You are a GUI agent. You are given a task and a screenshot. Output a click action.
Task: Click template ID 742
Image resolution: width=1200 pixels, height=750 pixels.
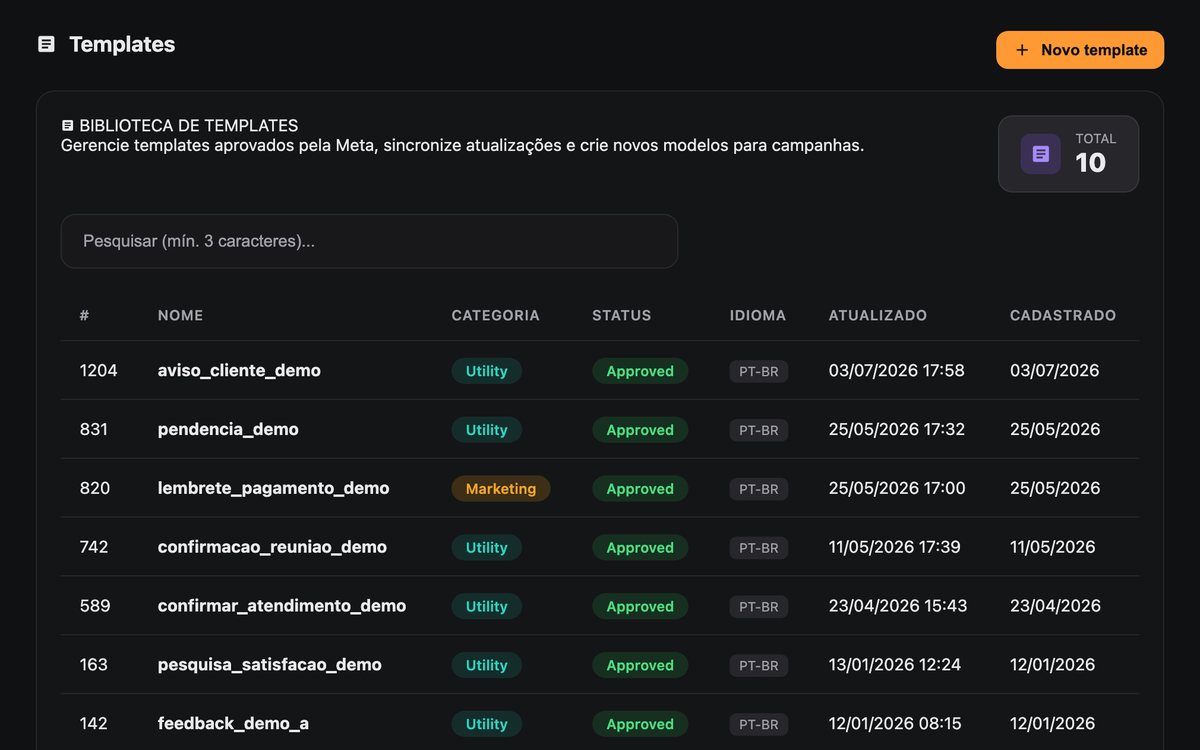coord(94,547)
